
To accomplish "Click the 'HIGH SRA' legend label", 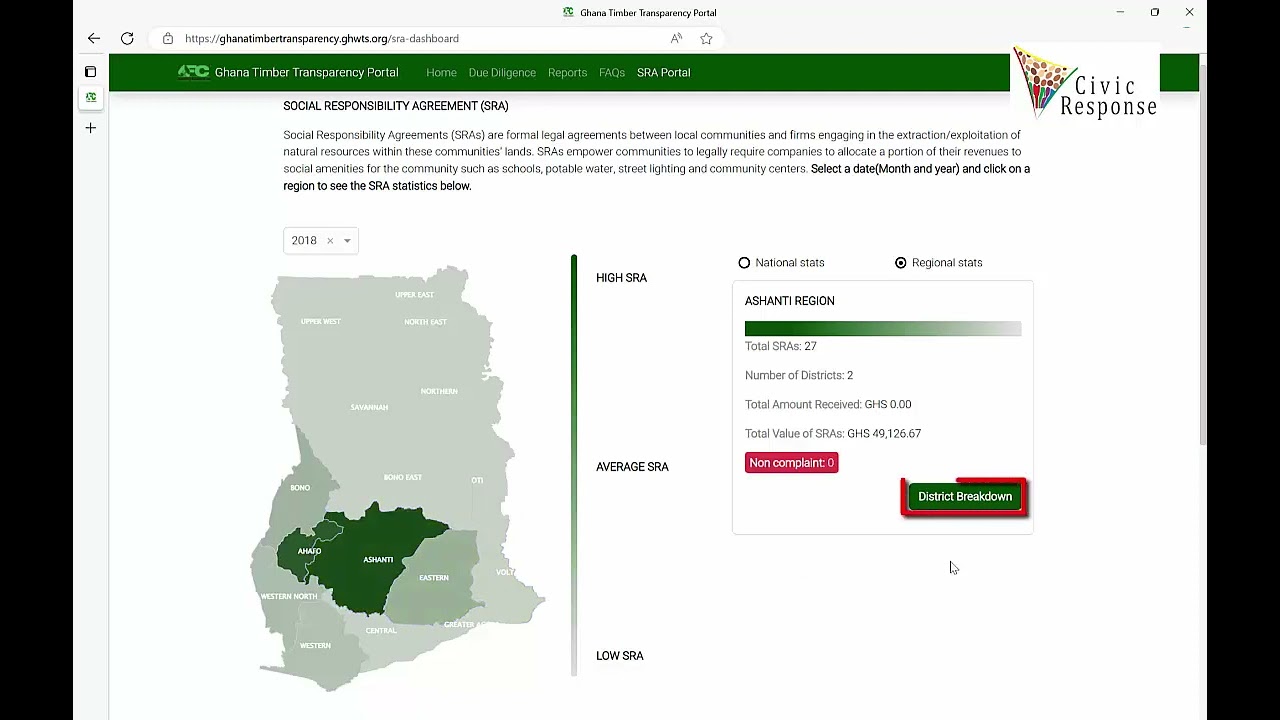I will 622,278.
